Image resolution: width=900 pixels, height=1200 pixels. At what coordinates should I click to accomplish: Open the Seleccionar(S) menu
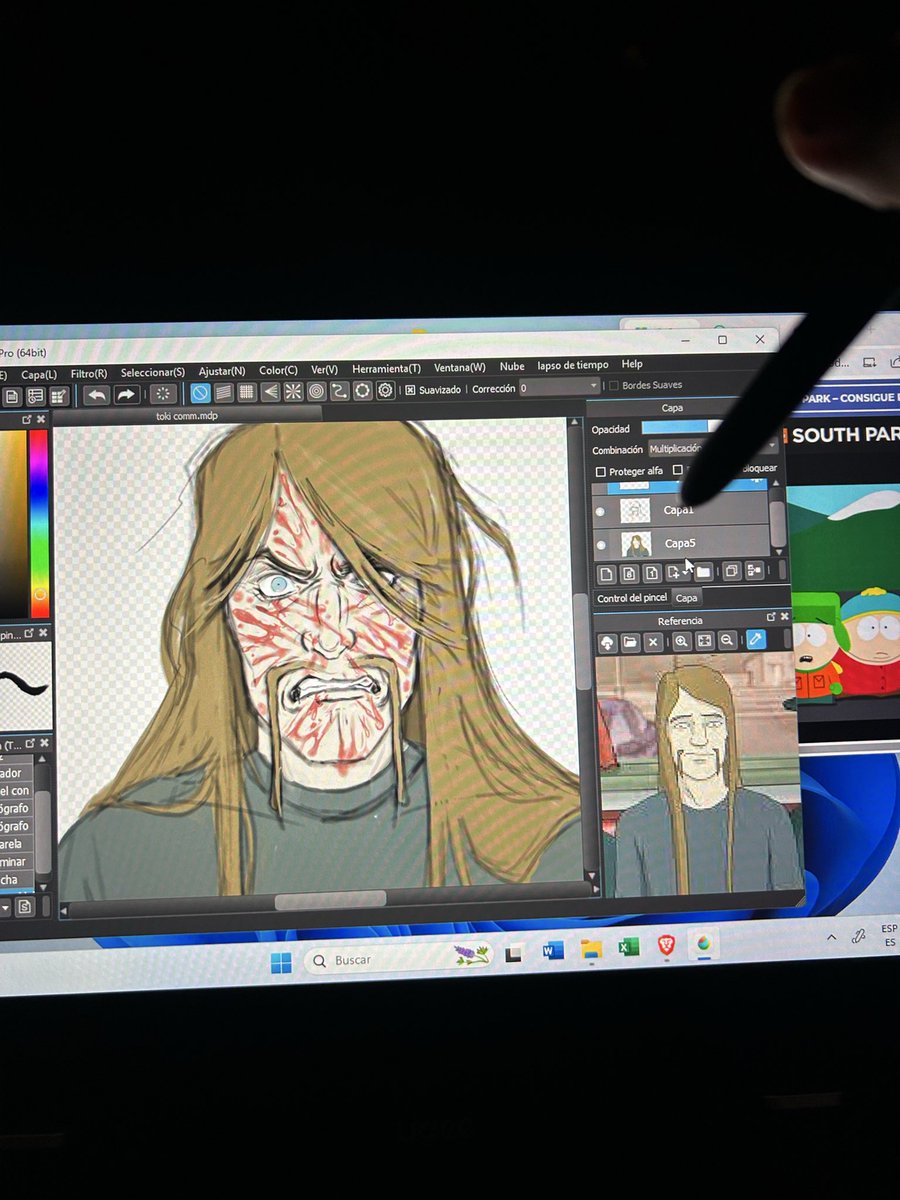coord(153,372)
